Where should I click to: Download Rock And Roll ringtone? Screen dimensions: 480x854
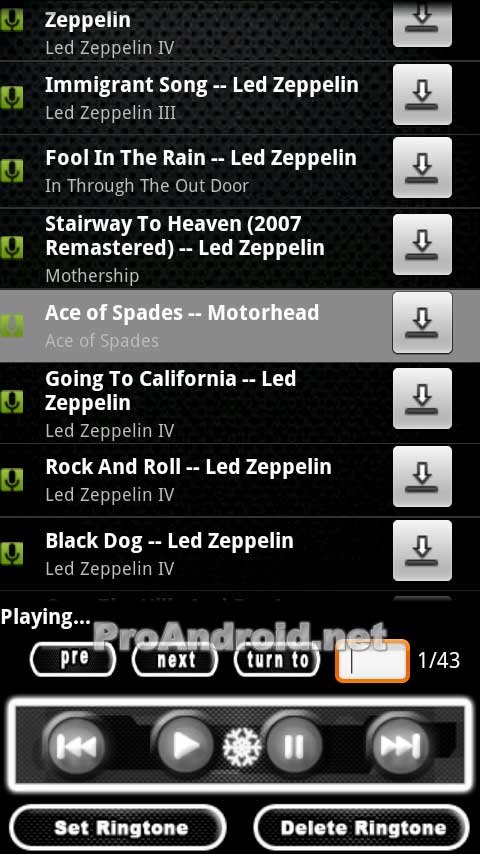[422, 477]
